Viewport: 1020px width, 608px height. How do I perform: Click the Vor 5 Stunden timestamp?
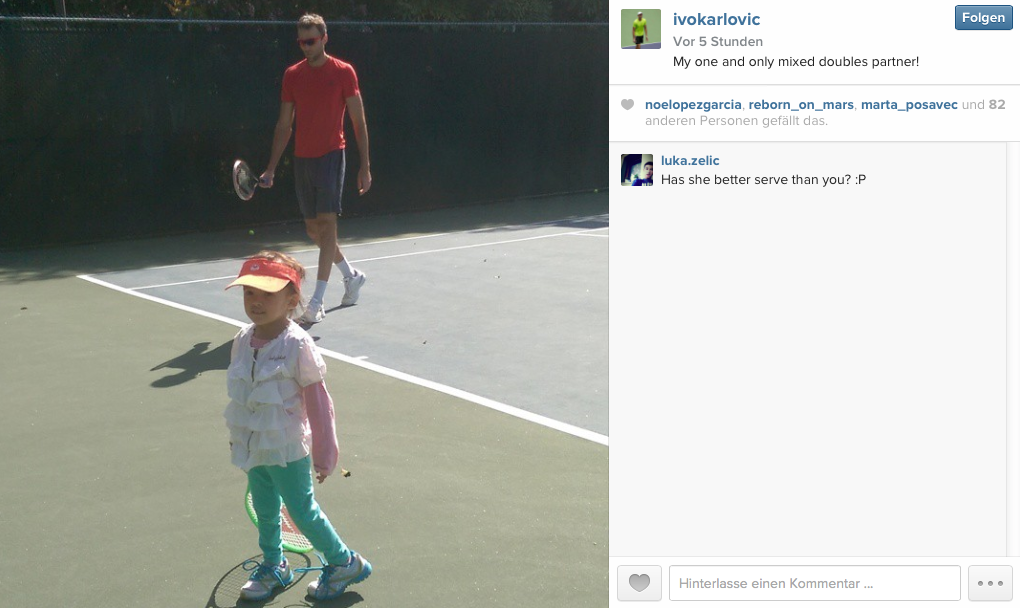pyautogui.click(x=718, y=42)
